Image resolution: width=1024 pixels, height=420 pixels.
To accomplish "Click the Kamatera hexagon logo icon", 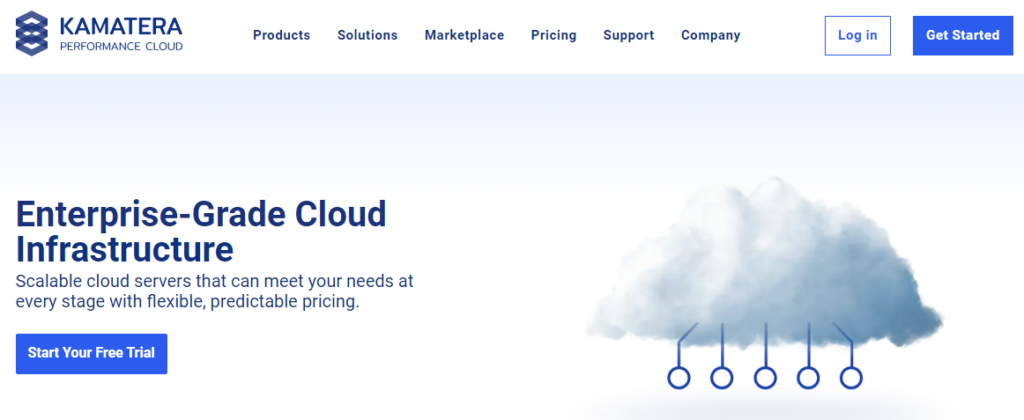I will point(35,32).
